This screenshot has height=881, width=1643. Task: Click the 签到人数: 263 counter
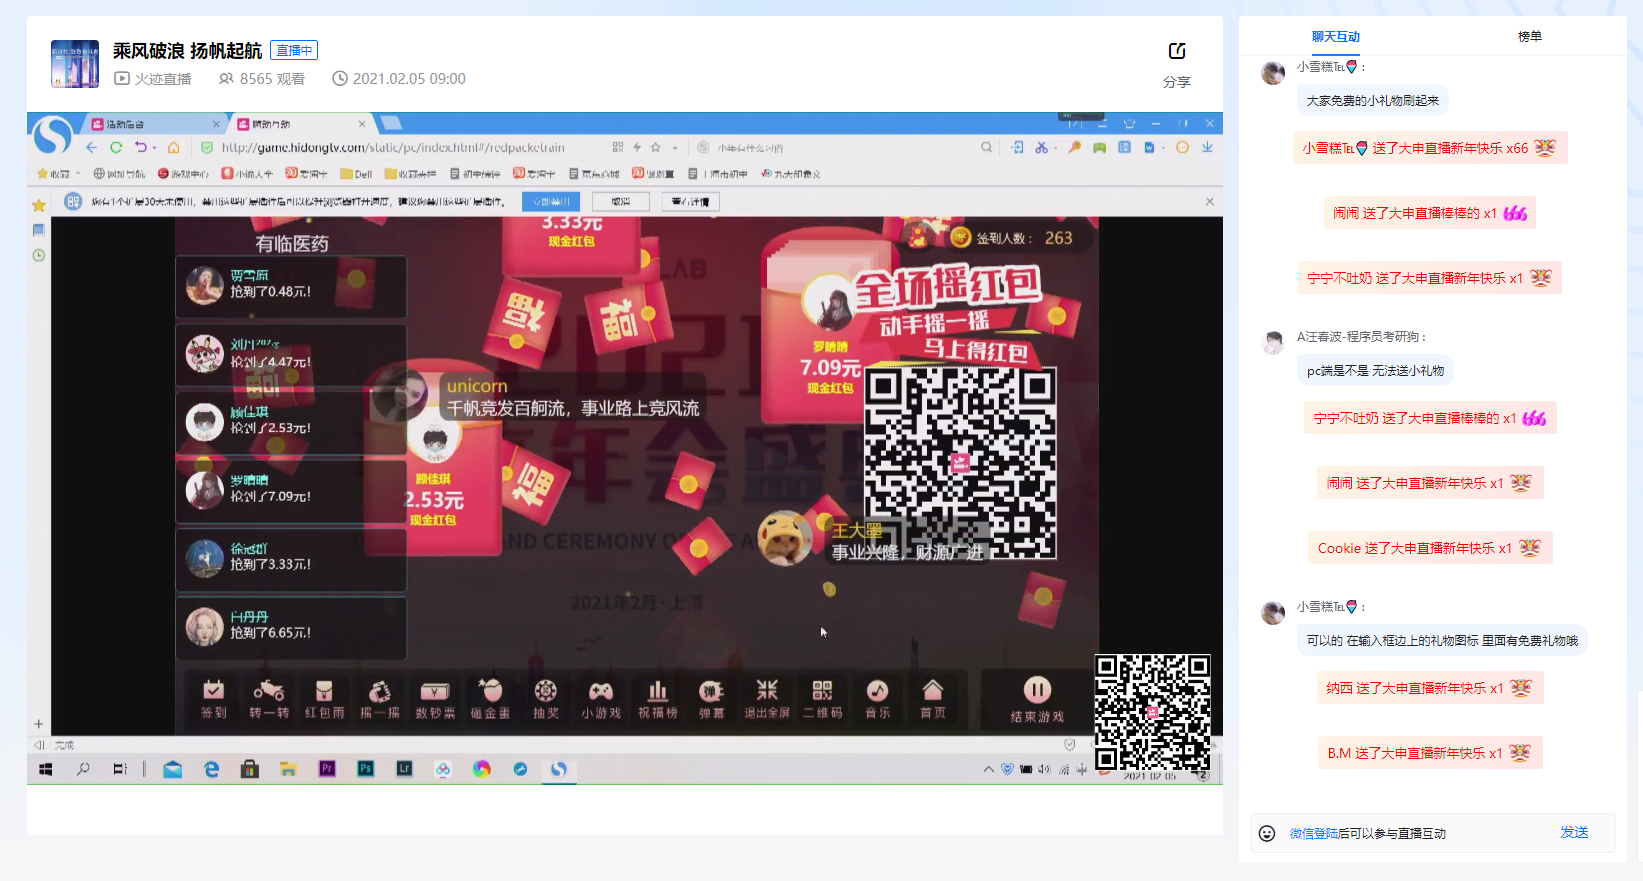tap(1010, 238)
